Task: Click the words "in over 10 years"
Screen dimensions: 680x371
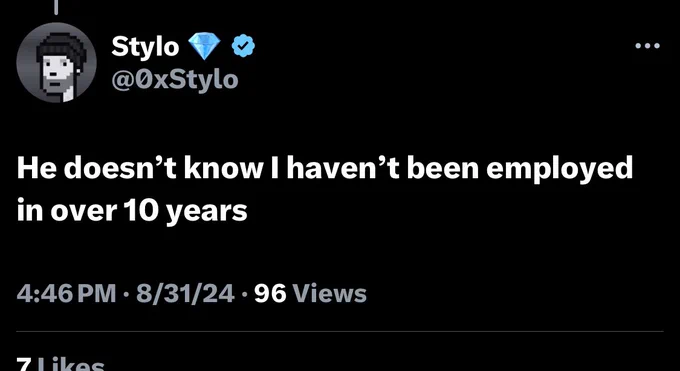Action: [132, 211]
